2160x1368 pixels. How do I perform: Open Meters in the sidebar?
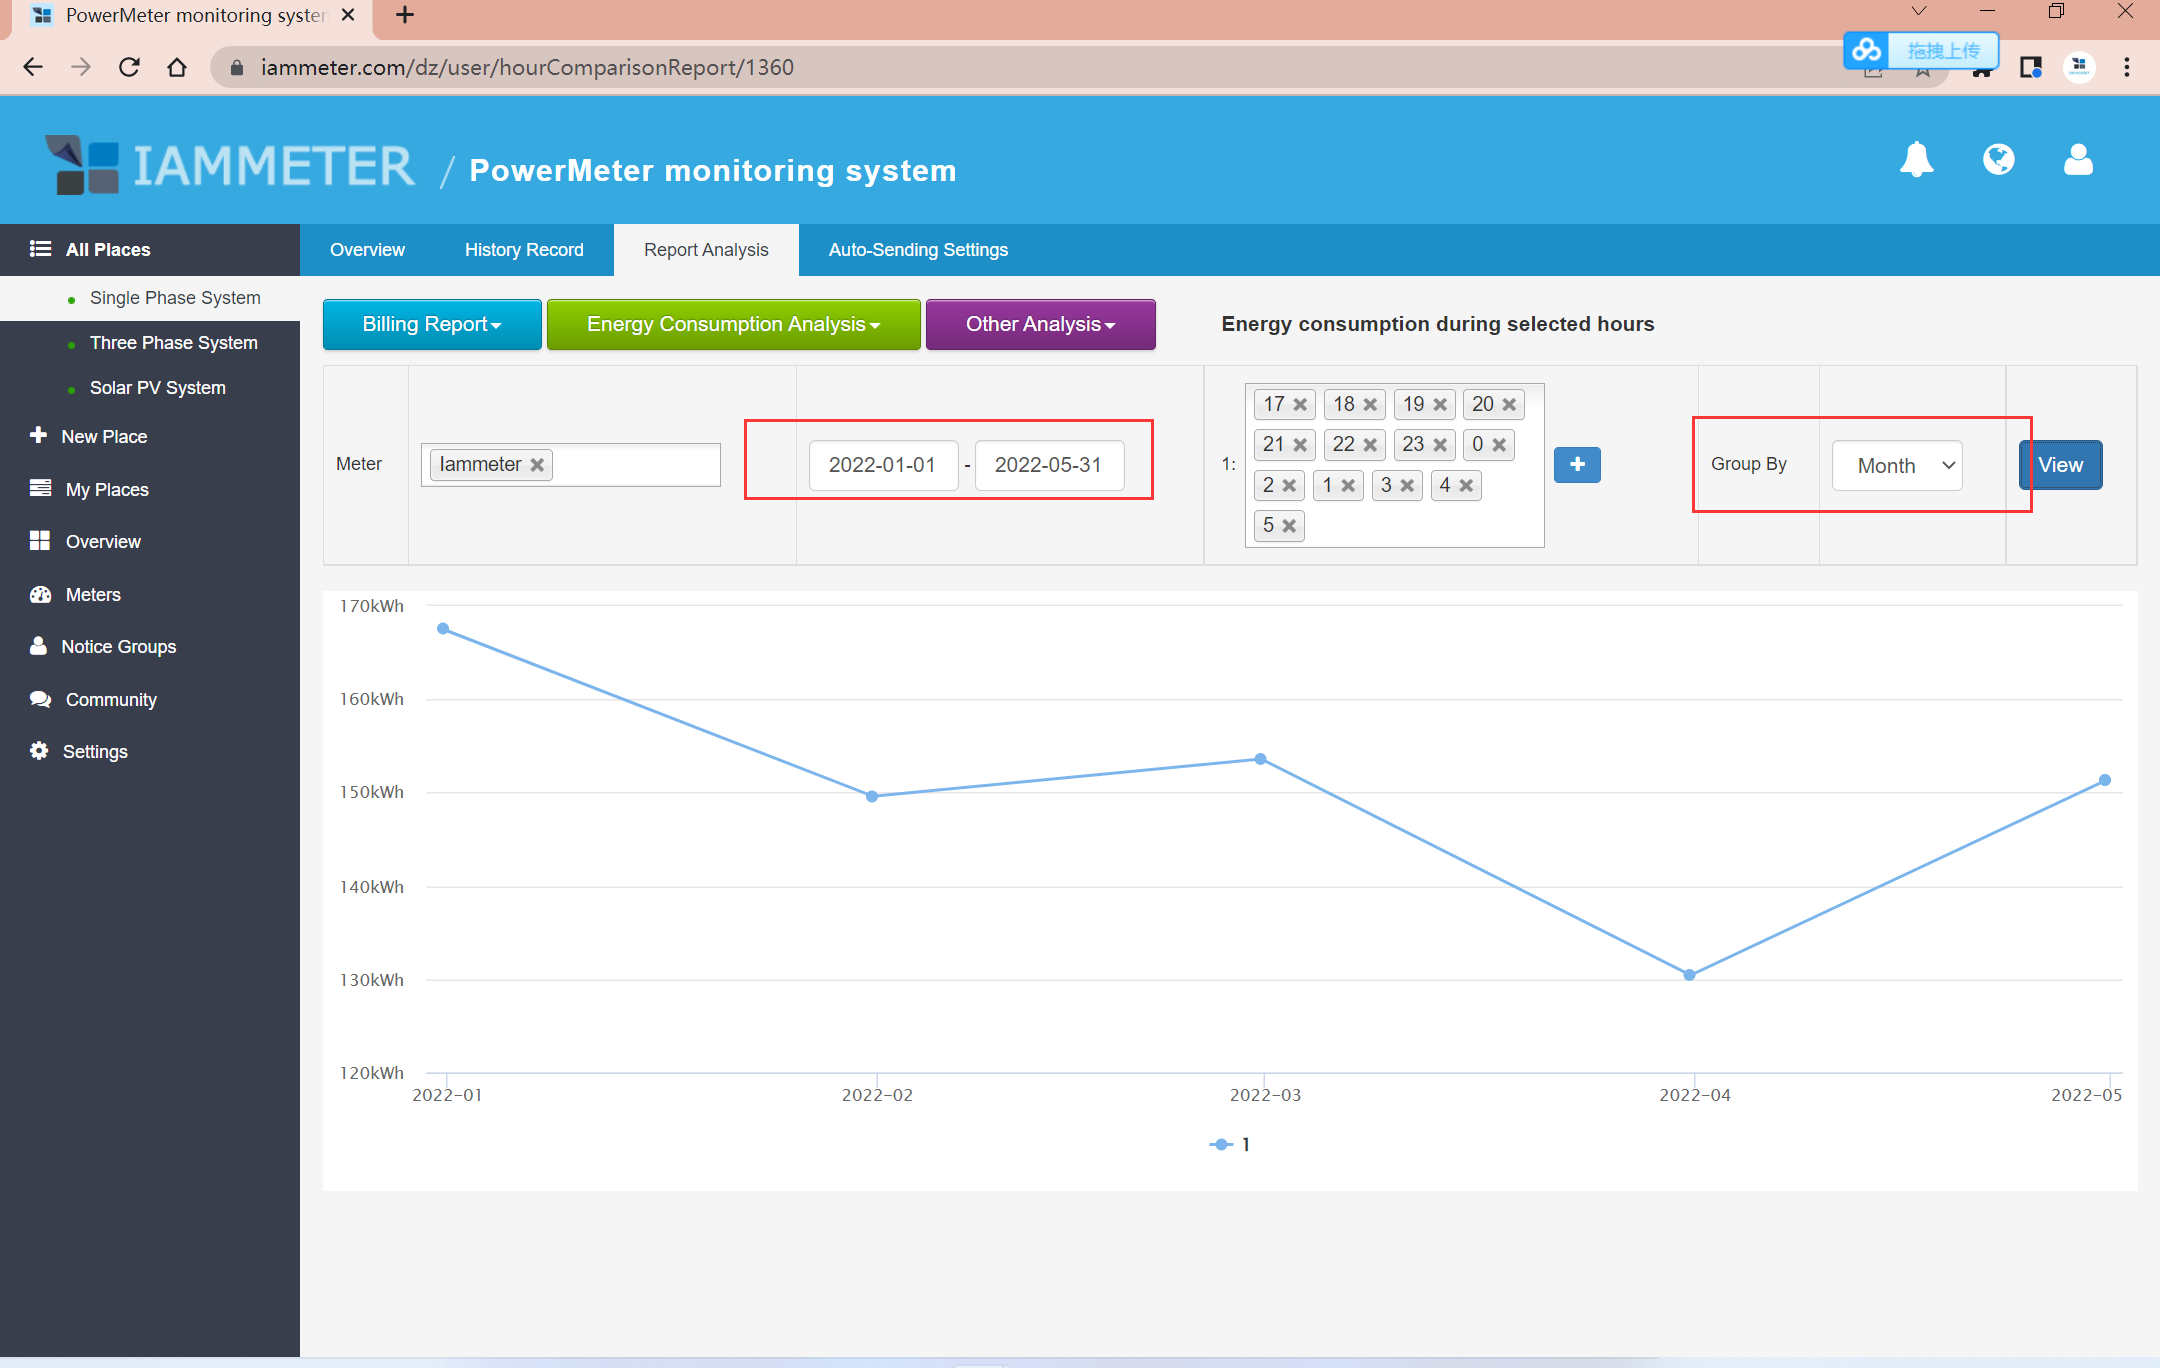coord(93,595)
